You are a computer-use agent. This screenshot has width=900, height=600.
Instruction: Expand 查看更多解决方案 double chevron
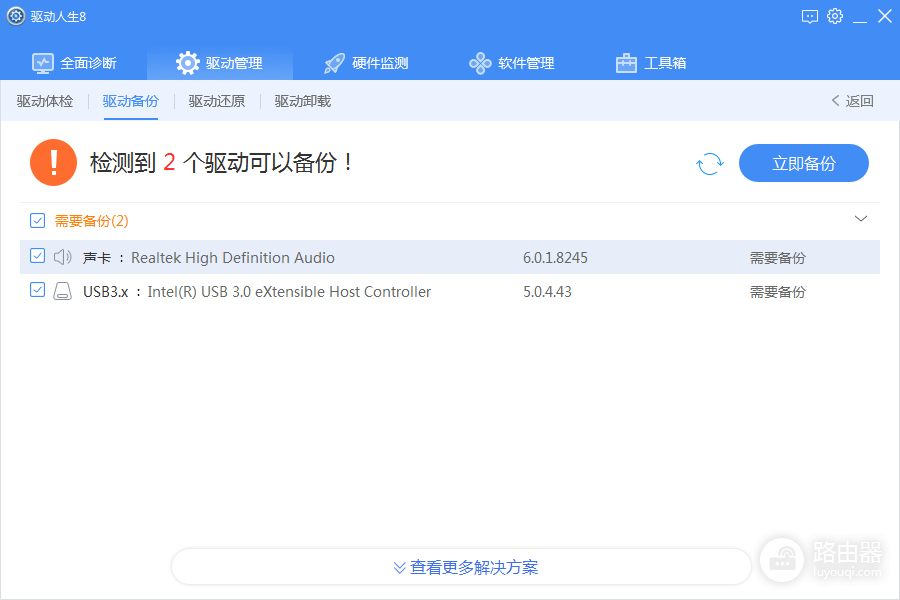[399, 568]
